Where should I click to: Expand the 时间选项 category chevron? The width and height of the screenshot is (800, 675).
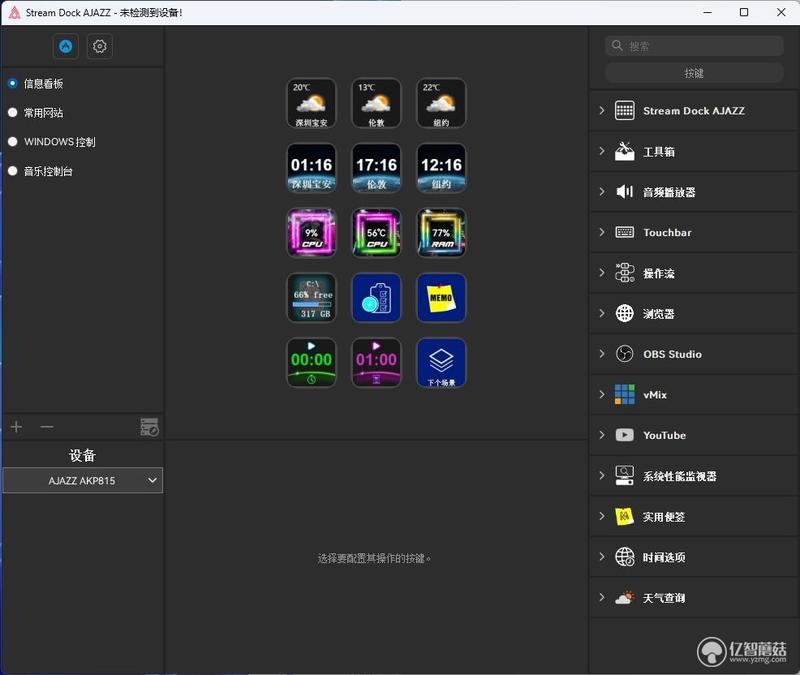602,557
